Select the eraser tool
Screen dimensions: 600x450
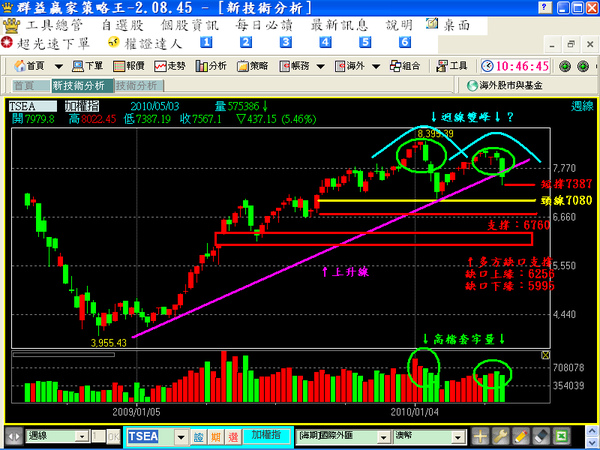point(541,436)
